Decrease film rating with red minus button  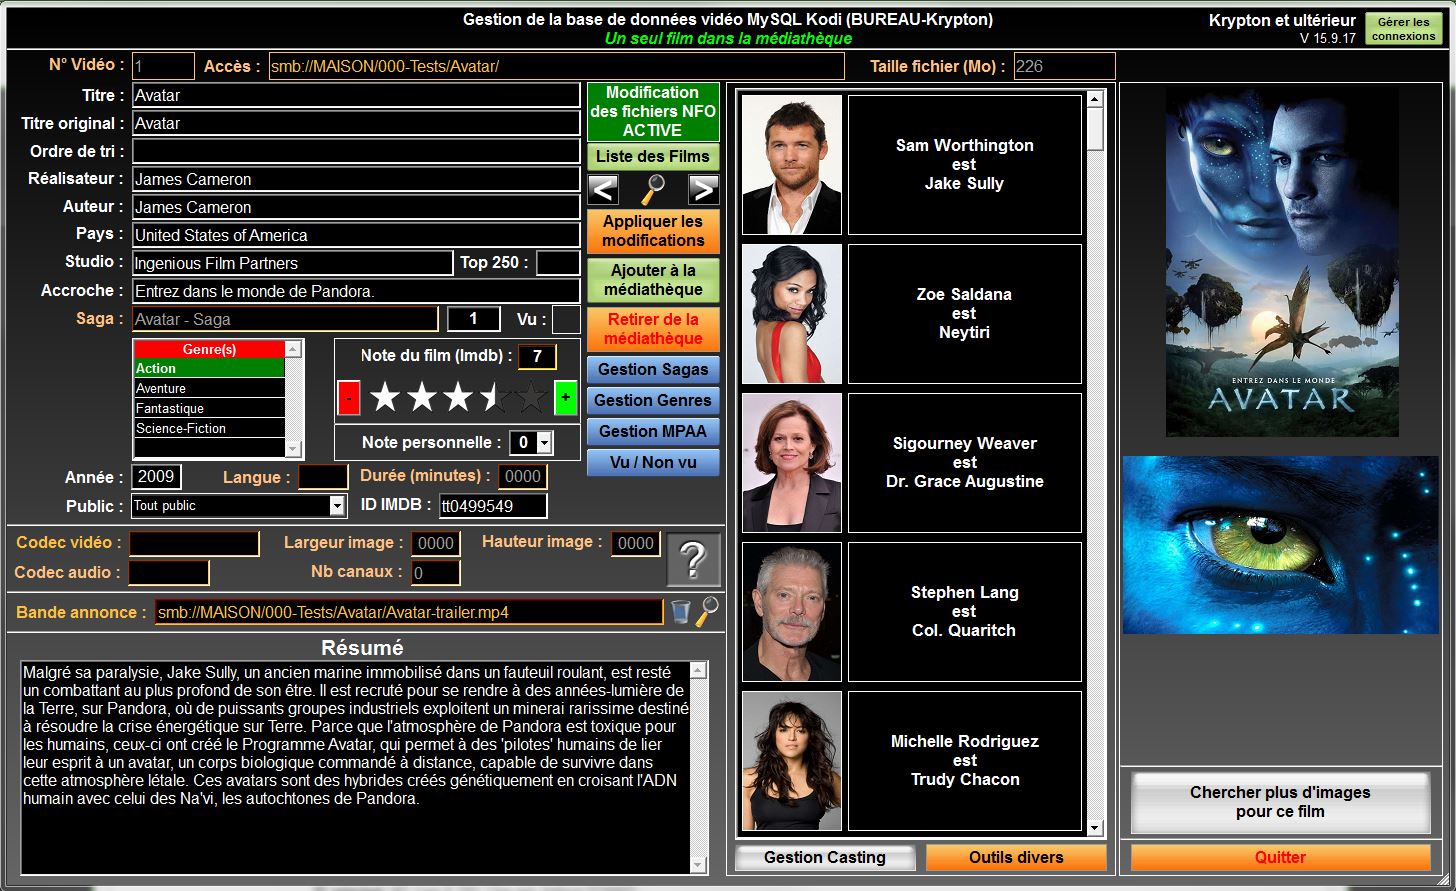tap(349, 398)
